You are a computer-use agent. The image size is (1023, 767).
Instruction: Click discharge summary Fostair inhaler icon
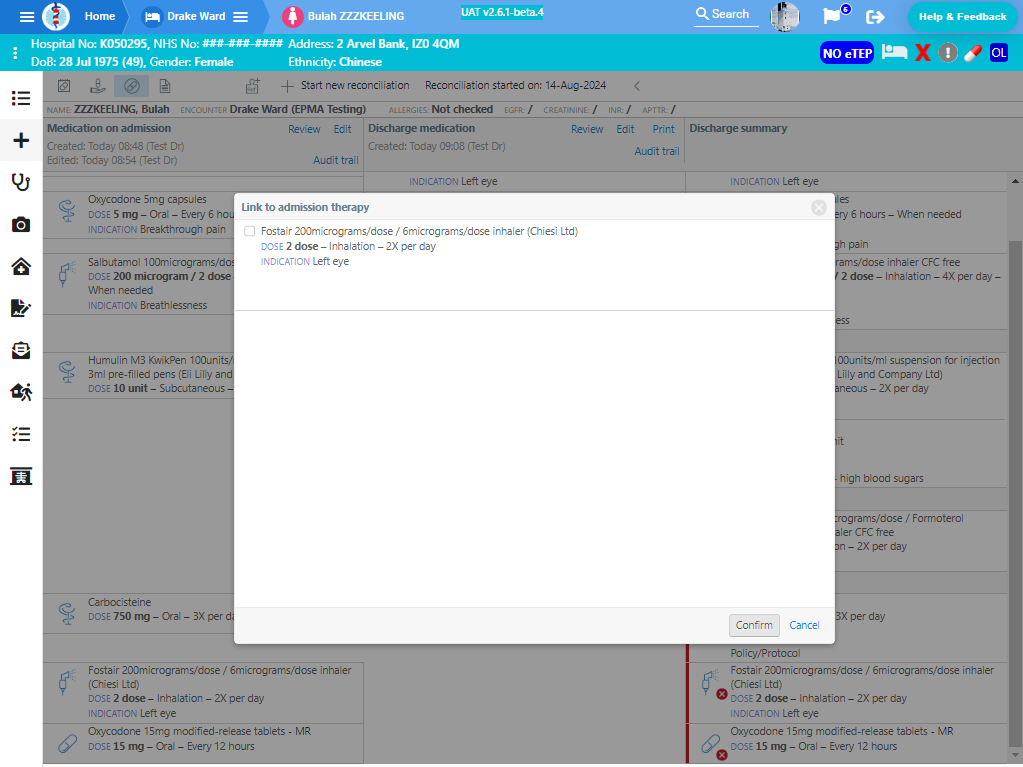(711, 682)
